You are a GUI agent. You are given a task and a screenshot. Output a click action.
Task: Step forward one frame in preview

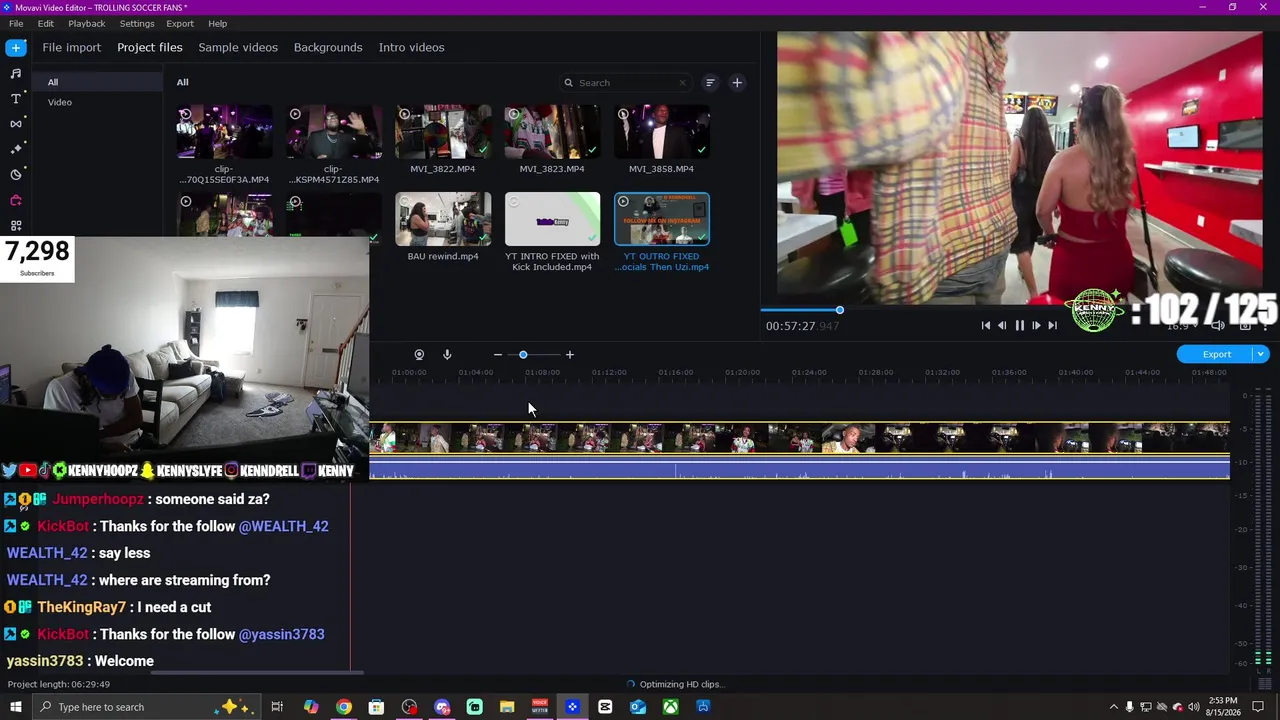tap(1036, 325)
